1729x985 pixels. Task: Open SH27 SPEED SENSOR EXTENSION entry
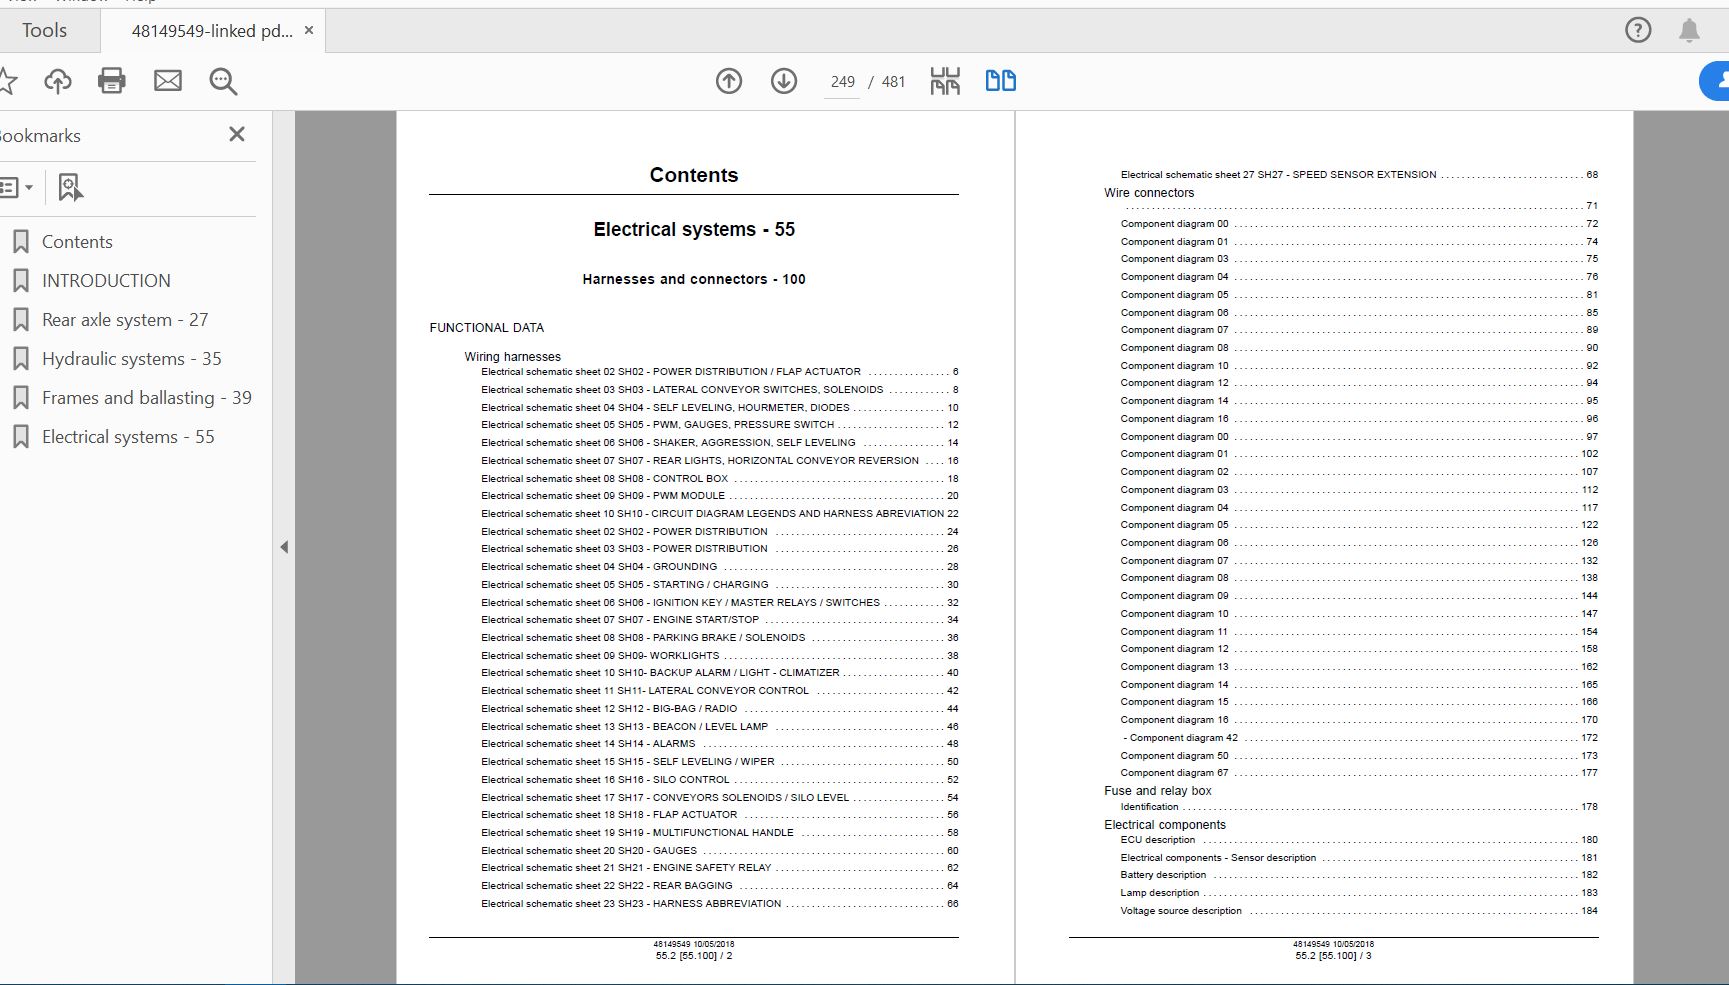click(x=1359, y=175)
